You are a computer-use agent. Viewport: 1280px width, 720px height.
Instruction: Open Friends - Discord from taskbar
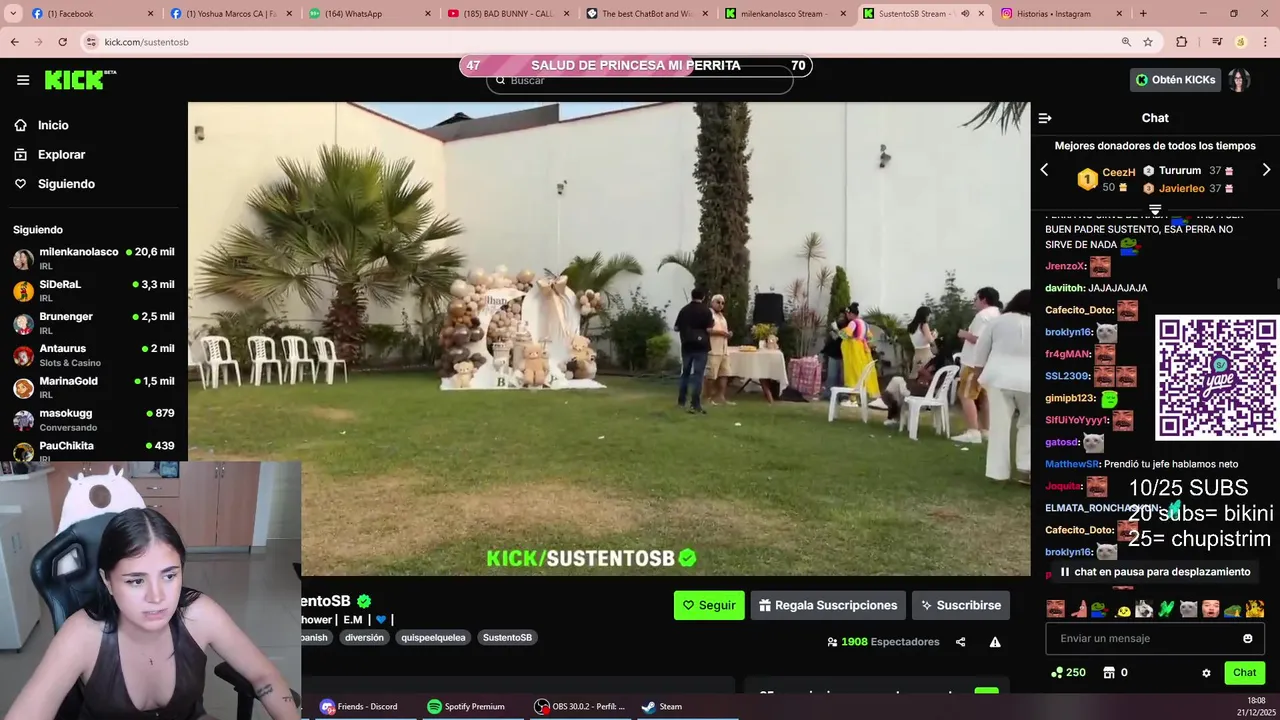pos(359,706)
